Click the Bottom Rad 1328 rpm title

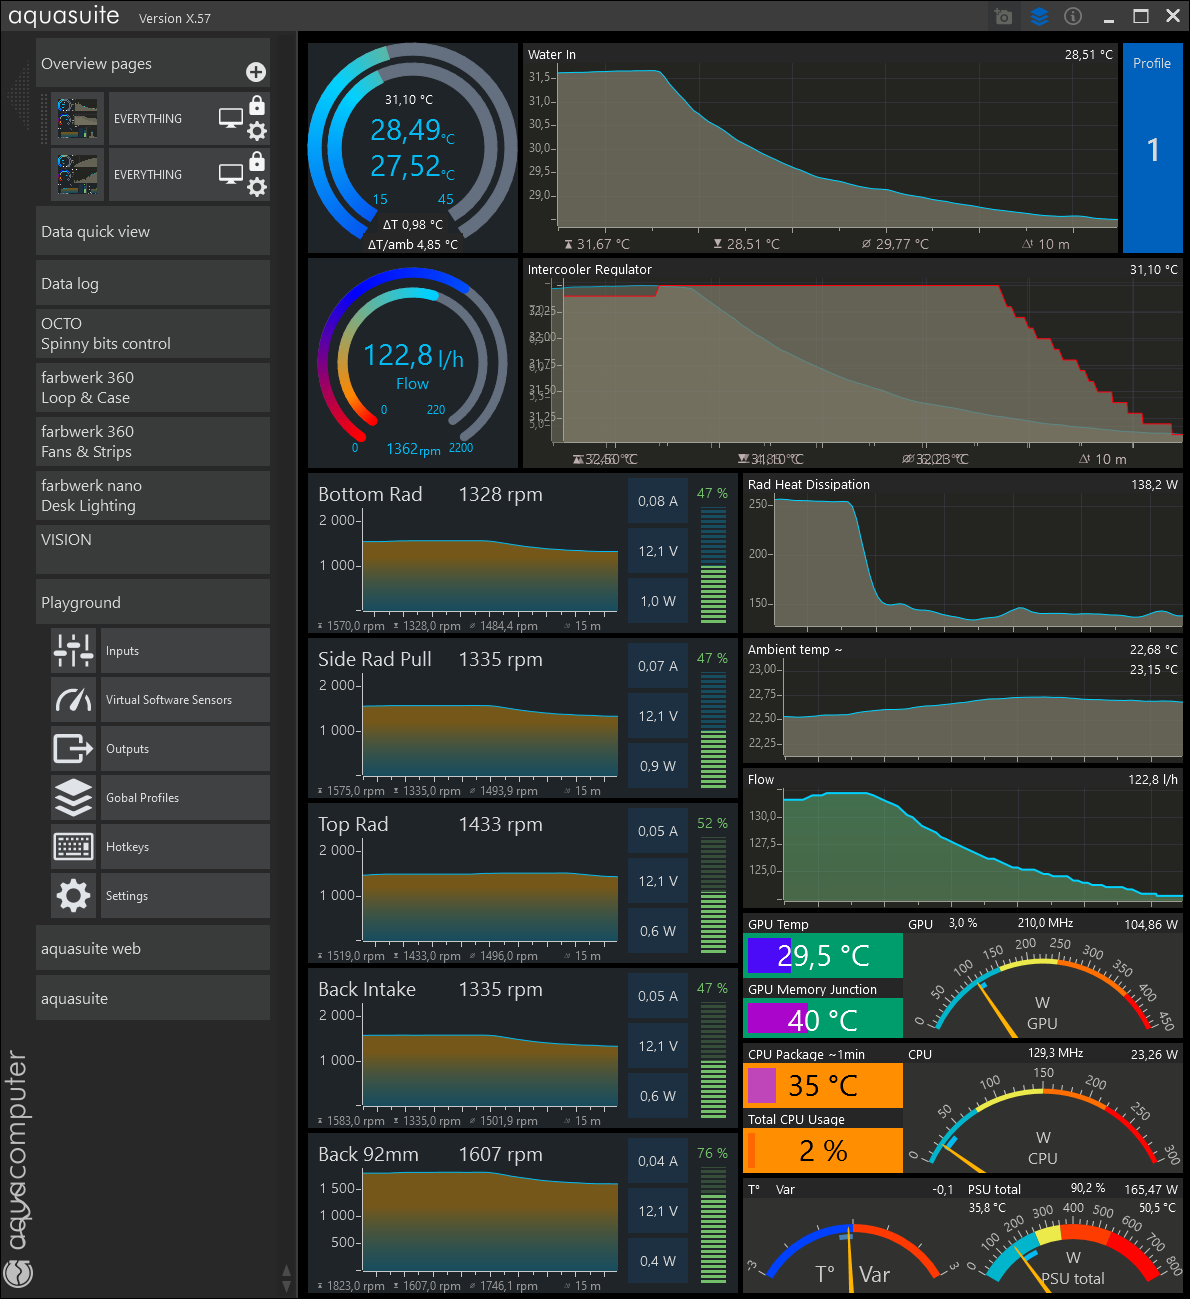coord(430,494)
